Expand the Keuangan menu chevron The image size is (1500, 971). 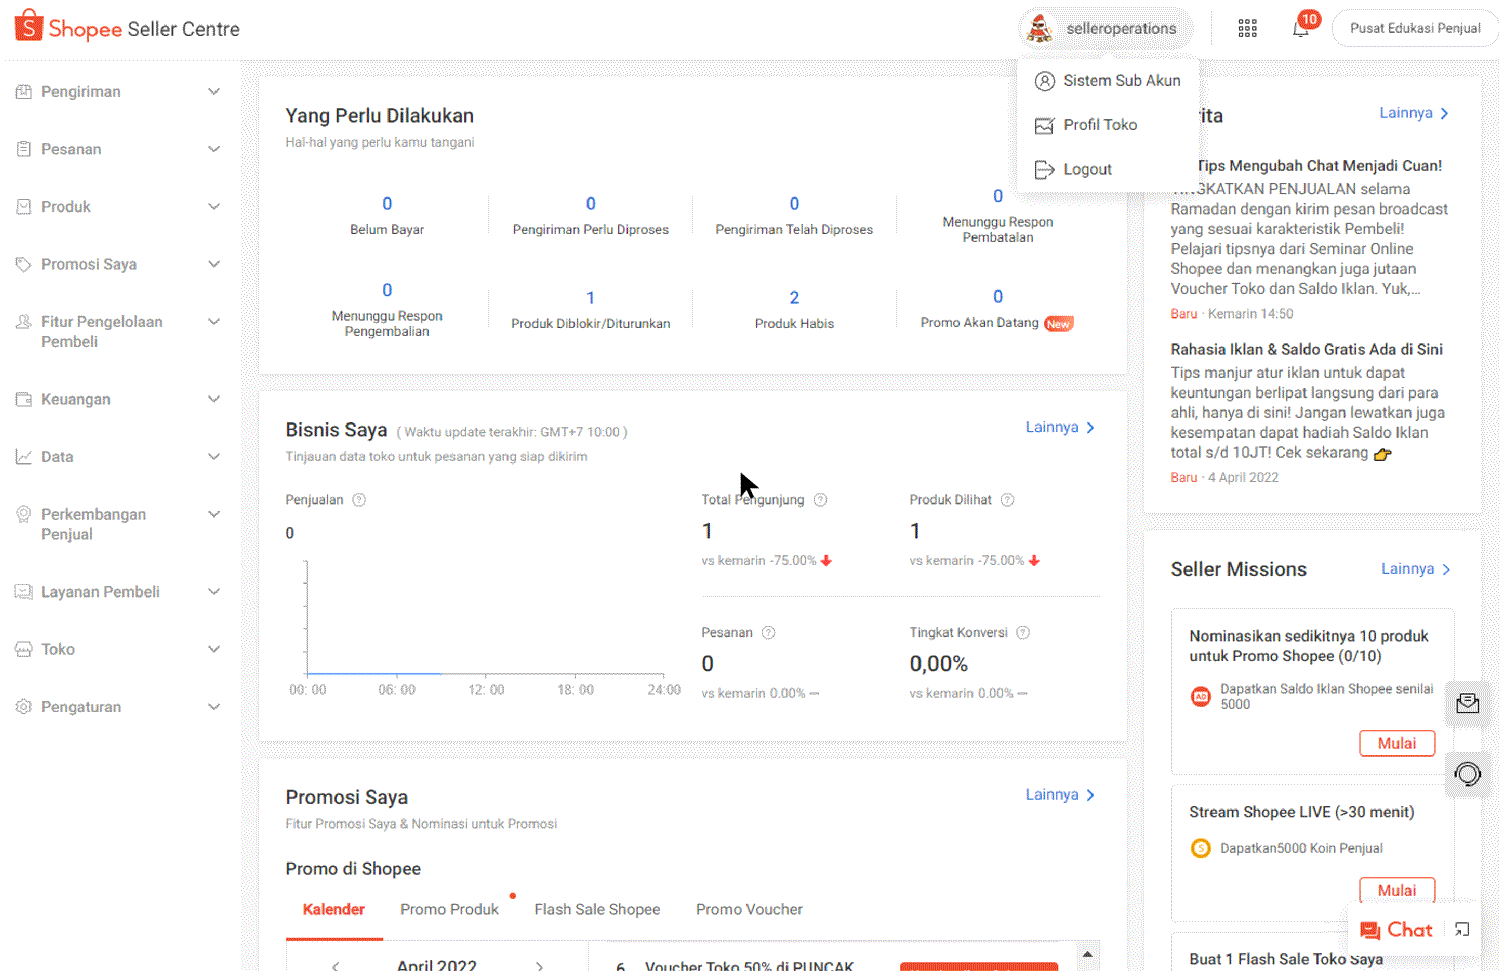pos(214,399)
